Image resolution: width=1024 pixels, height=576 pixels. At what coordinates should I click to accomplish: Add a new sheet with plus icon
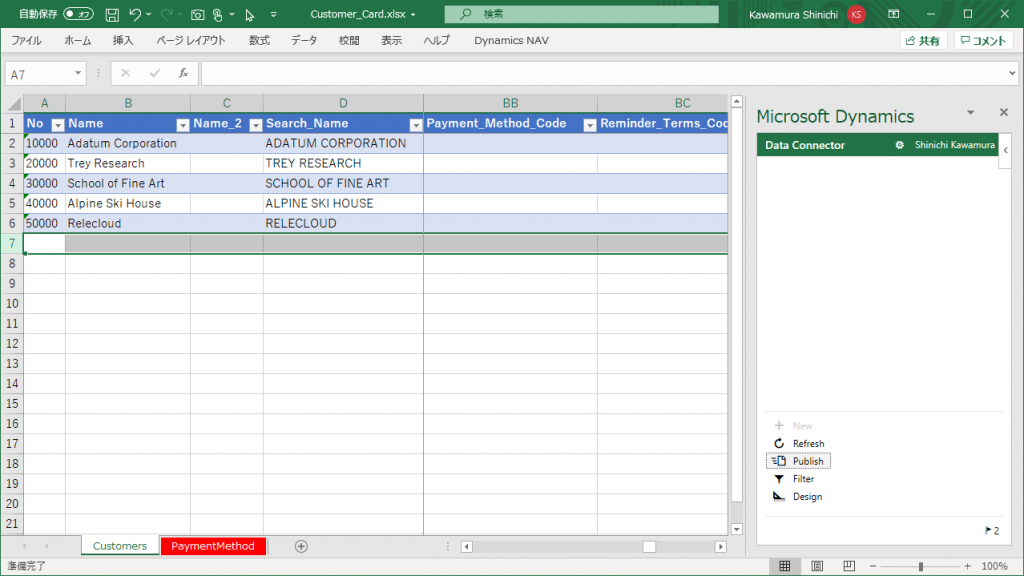(301, 546)
